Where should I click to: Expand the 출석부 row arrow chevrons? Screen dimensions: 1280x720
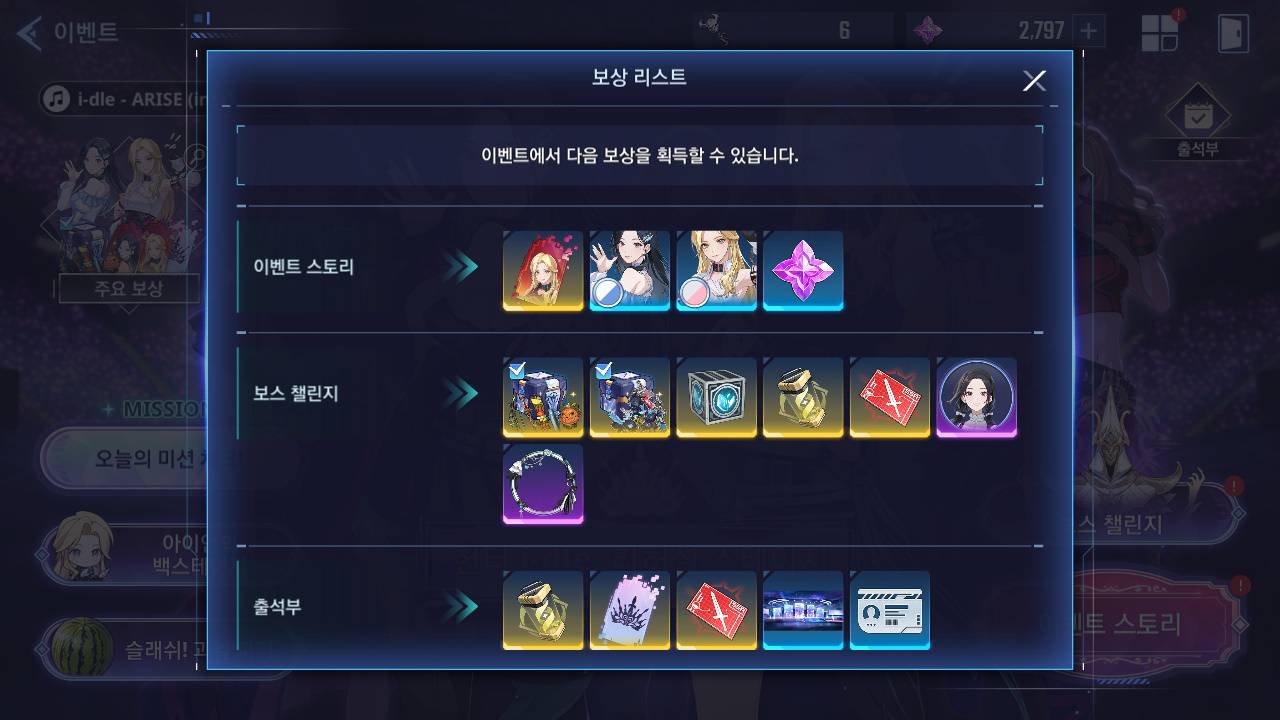(462, 606)
